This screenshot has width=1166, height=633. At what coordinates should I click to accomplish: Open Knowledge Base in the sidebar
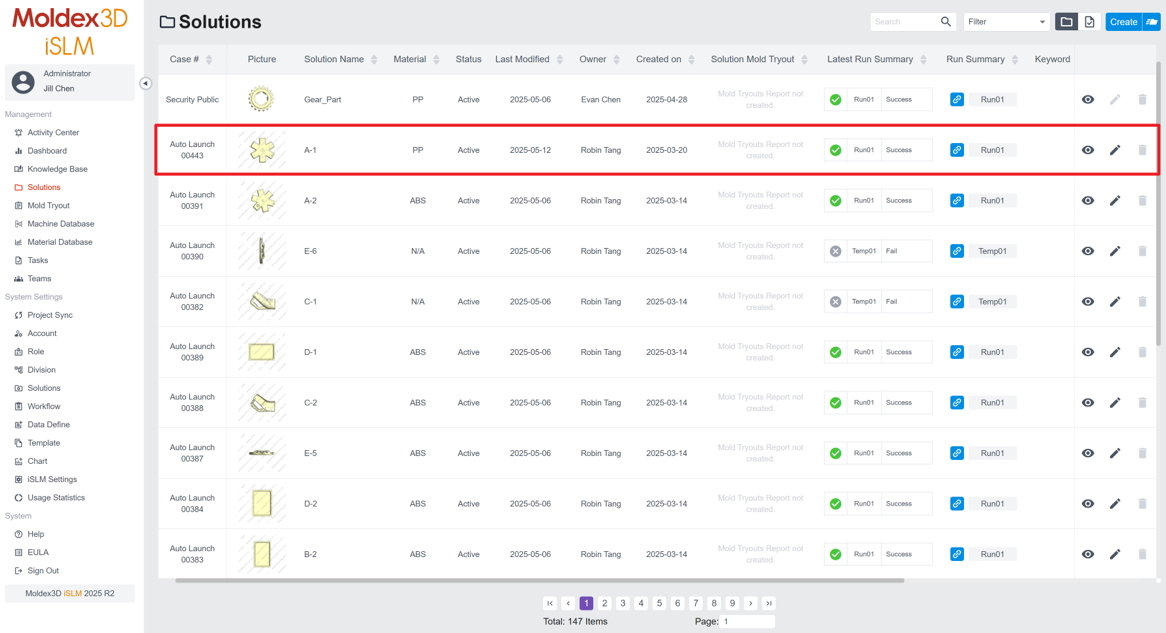(x=57, y=169)
